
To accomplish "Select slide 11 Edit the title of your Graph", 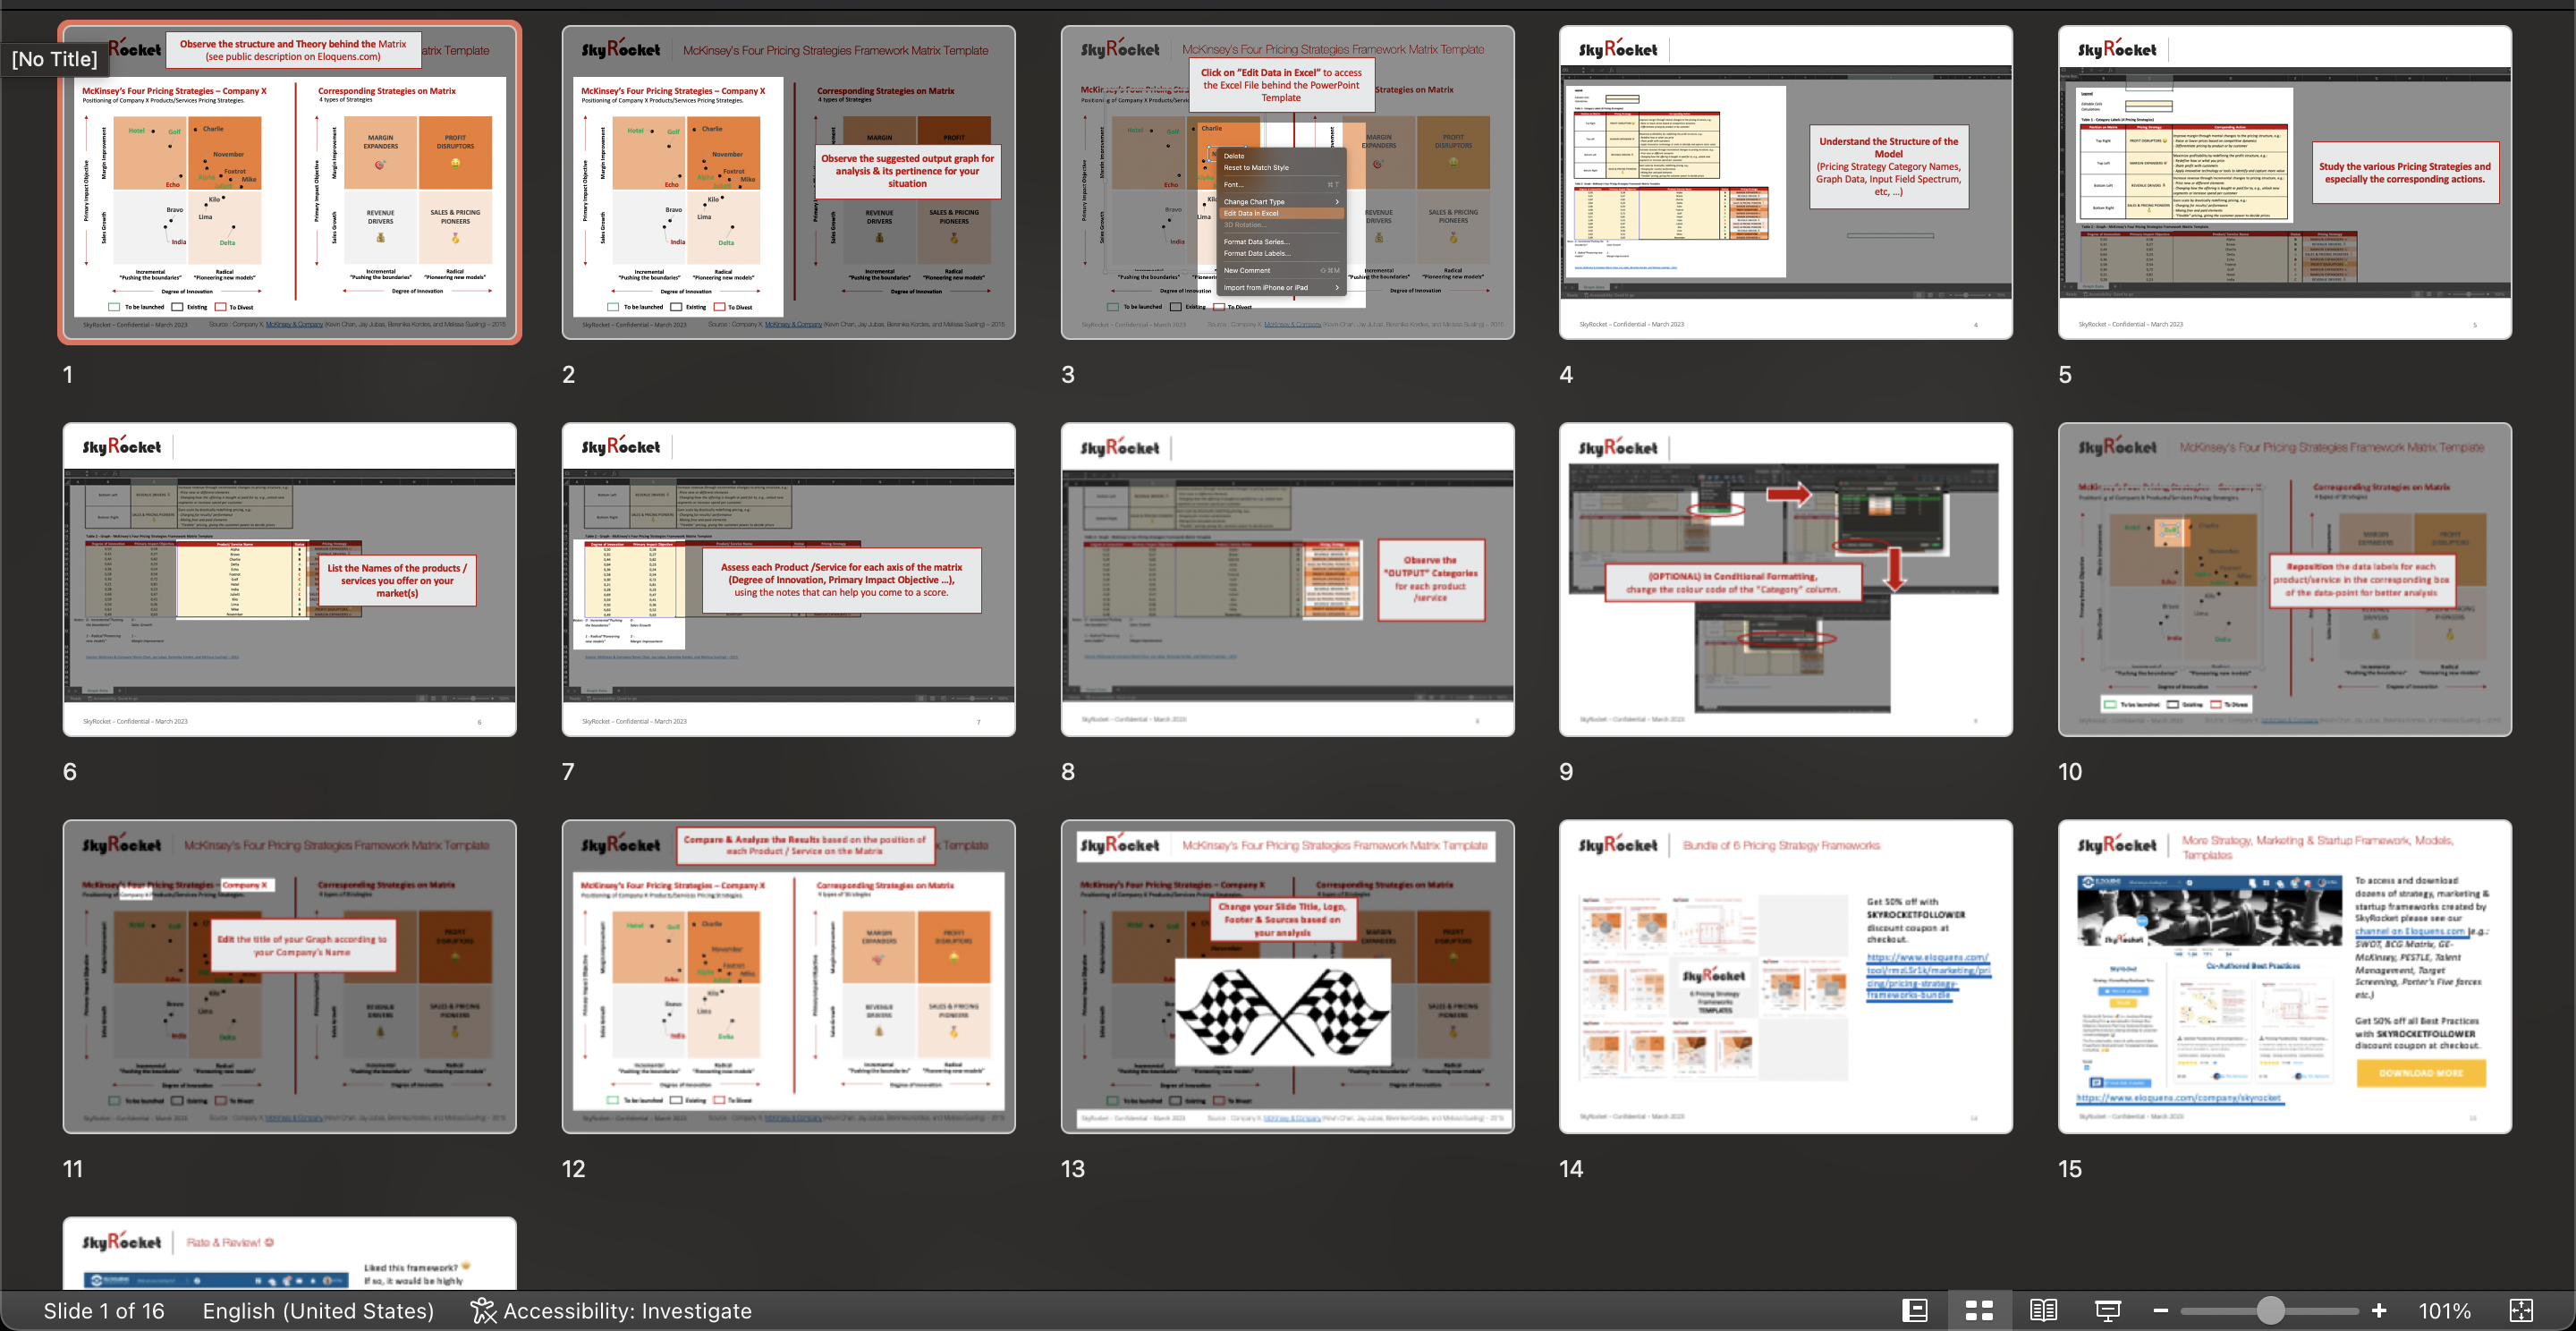I will (x=290, y=976).
